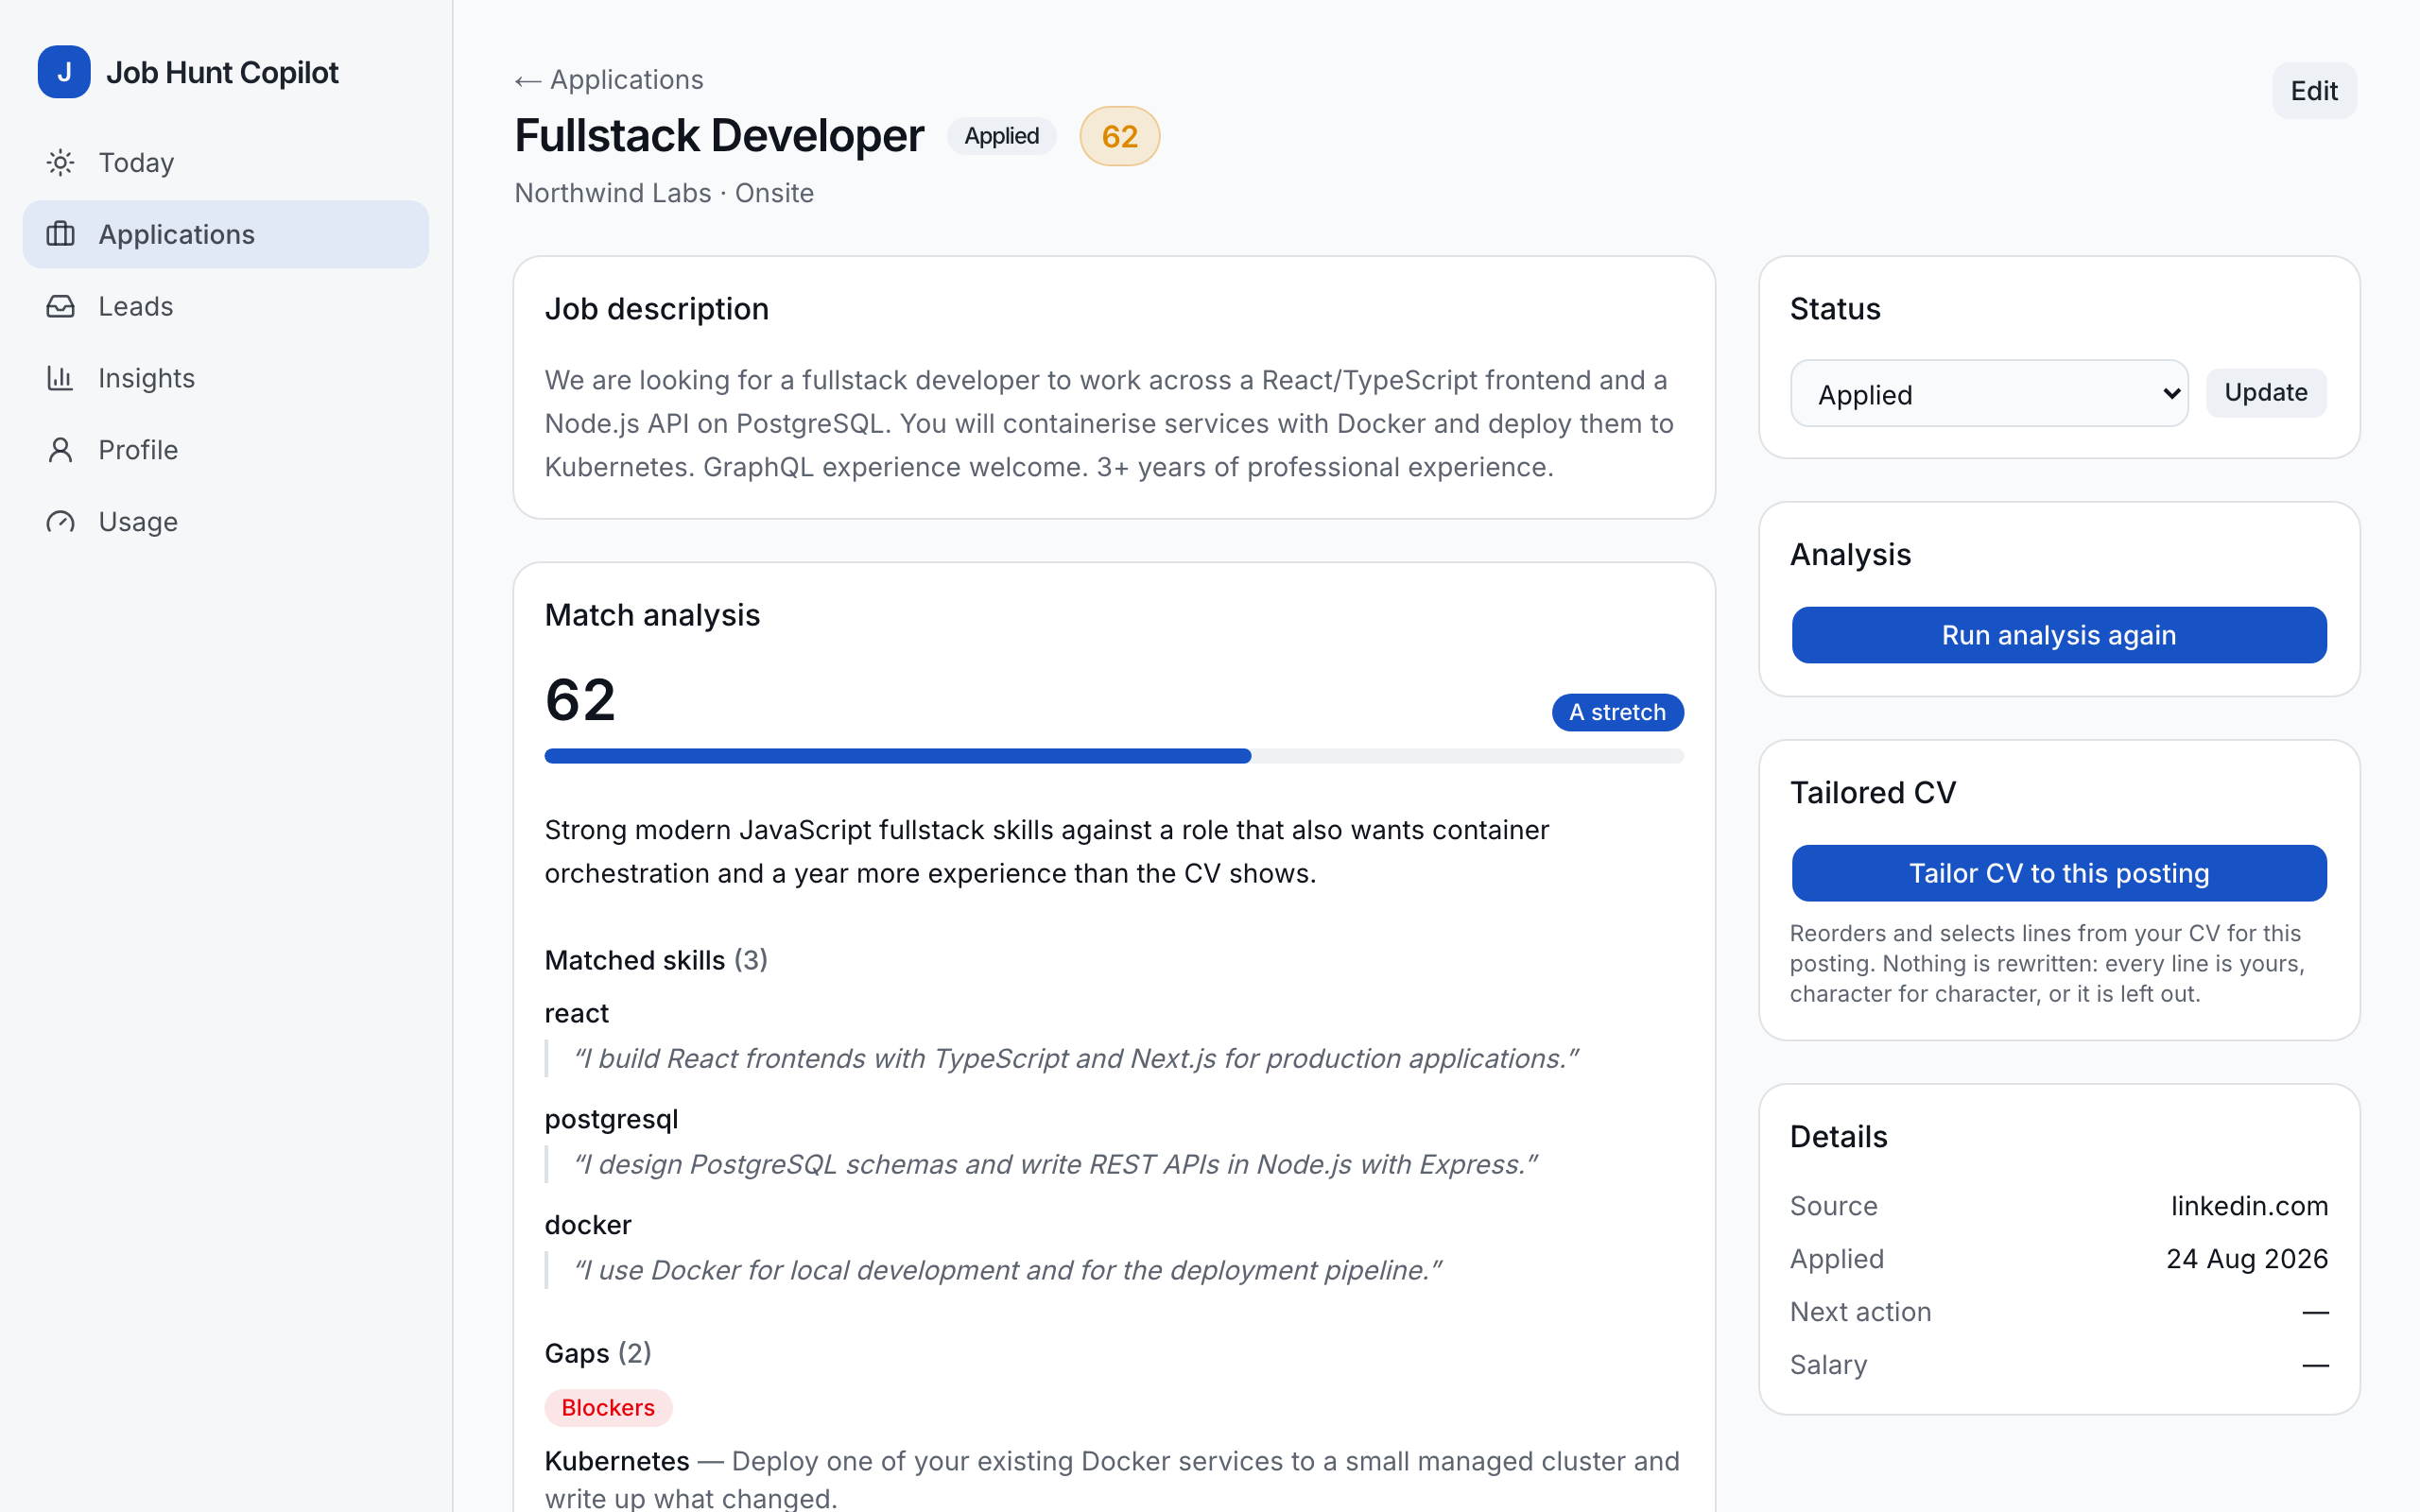Screen dimensions: 2420x1512
Task: Click the Northwind Labs · Onsite subtitle
Action: click(x=664, y=193)
